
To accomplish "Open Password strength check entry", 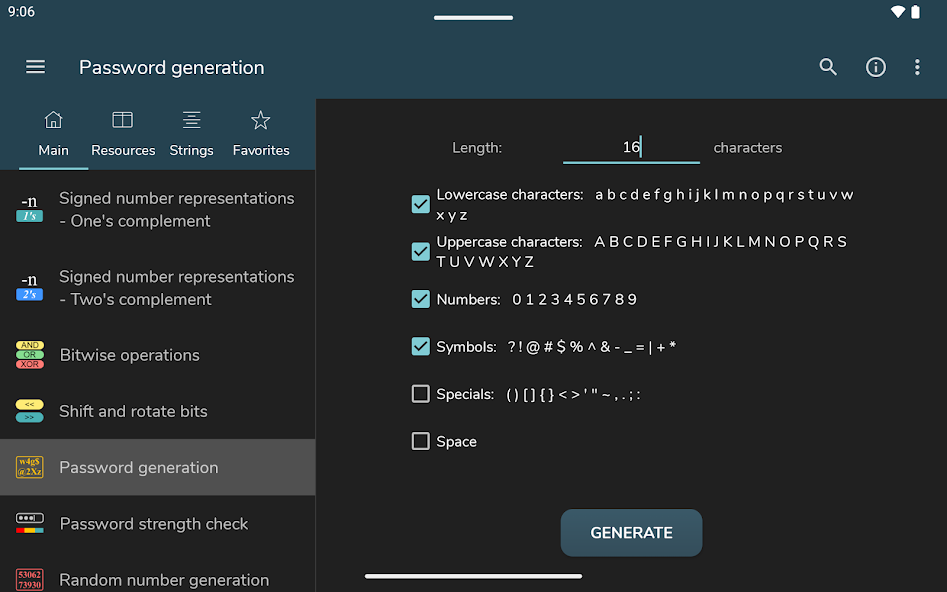I will click(158, 523).
